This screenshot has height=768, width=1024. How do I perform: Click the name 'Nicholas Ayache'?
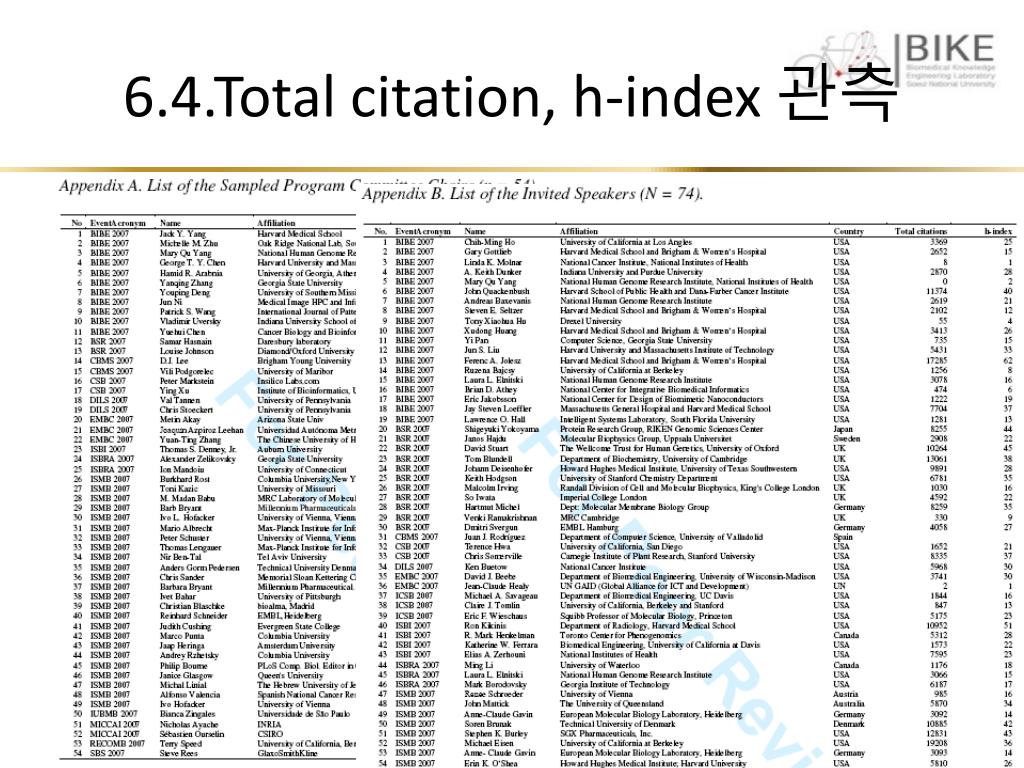pyautogui.click(x=188, y=724)
